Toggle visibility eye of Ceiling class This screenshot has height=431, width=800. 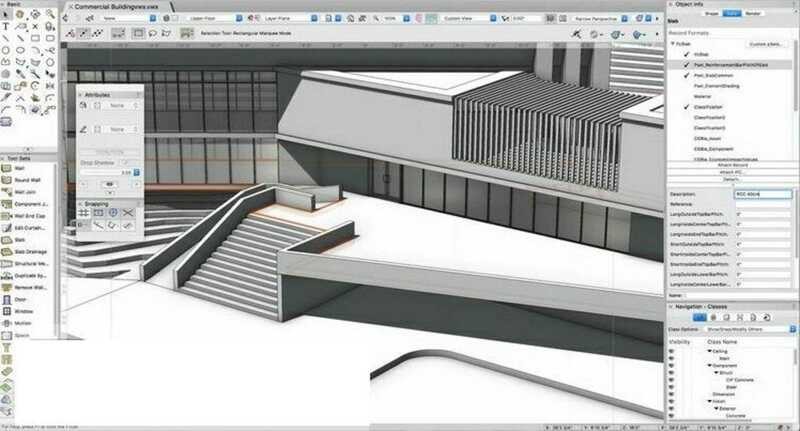coord(672,351)
